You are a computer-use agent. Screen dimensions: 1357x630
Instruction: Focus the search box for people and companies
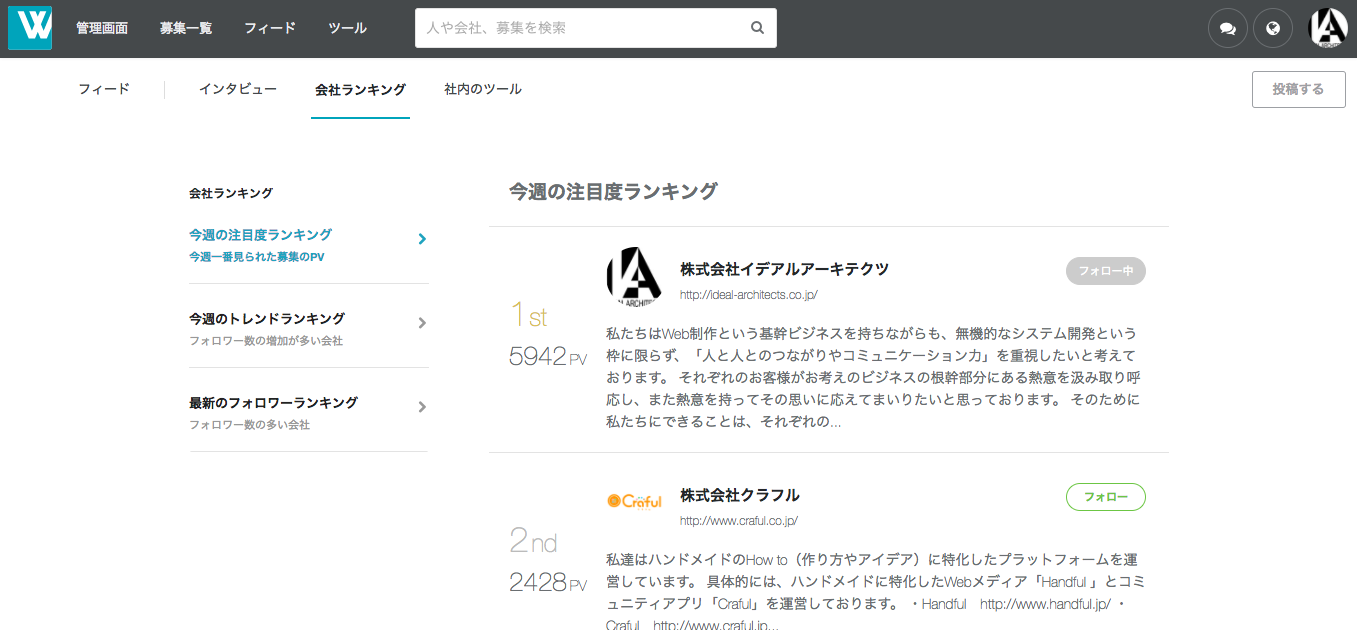click(x=595, y=28)
